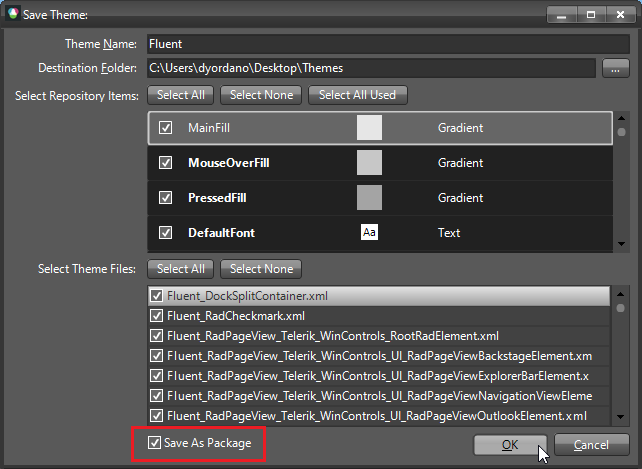Screen dimensions: 642x469
Task: Click the Select All Used button
Action: pyautogui.click(x=357, y=95)
